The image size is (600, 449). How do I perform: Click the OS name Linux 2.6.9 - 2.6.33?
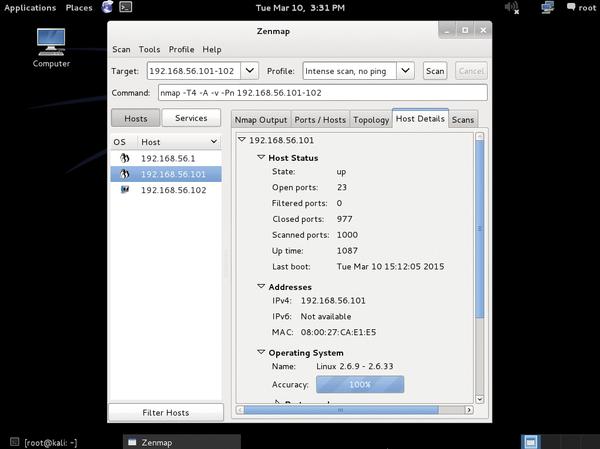point(355,366)
